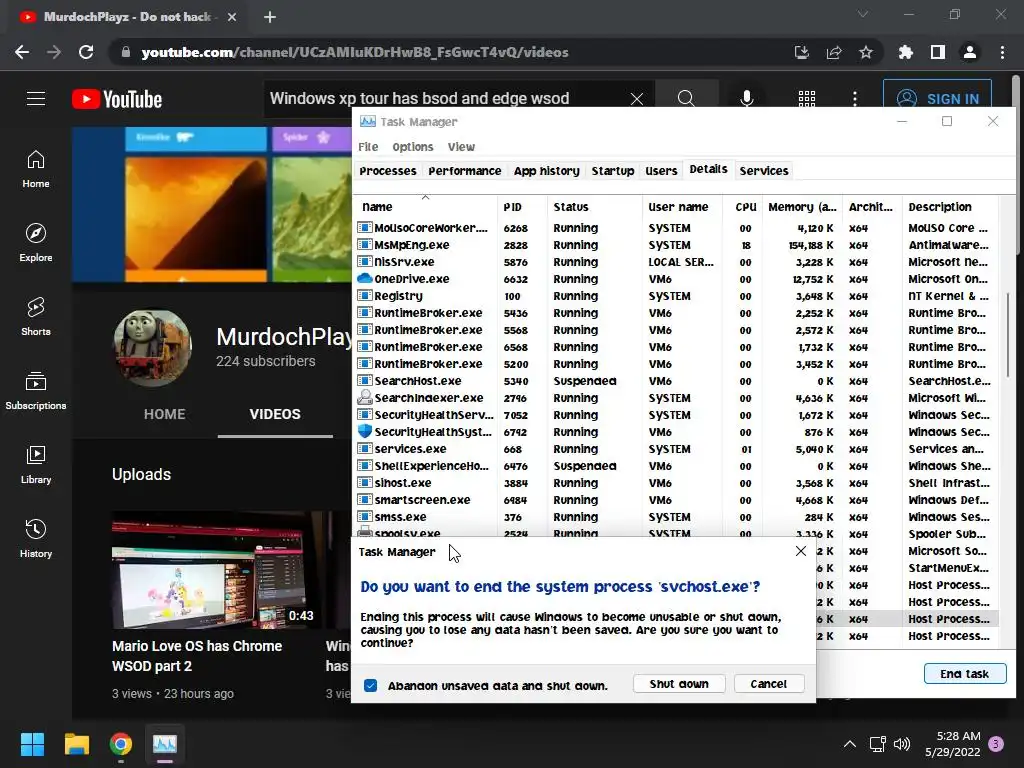Sort by the Memory column header
The width and height of the screenshot is (1024, 768).
point(802,206)
